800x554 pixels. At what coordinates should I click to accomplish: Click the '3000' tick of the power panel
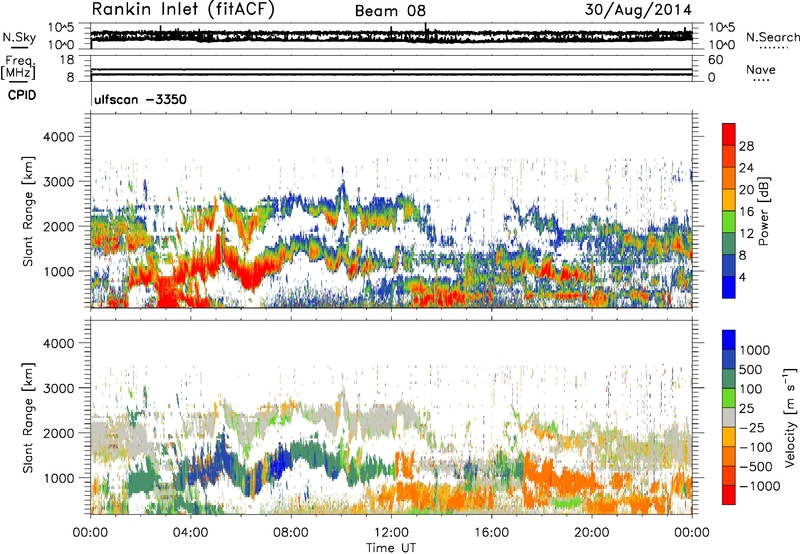pos(58,182)
